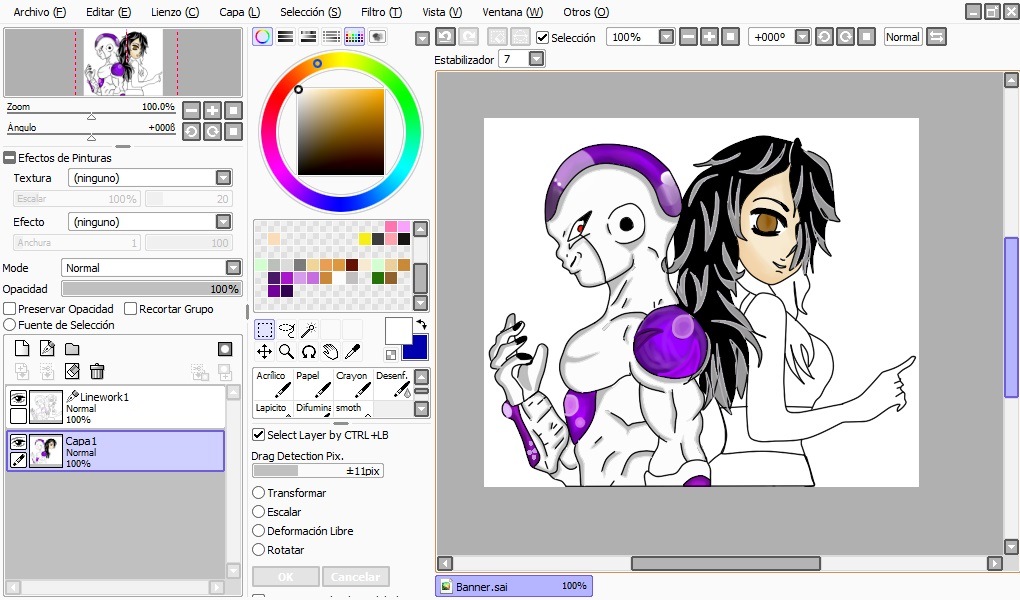Image resolution: width=1020 pixels, height=600 pixels.
Task: Select the rectangular selection tool
Action: coord(264,329)
